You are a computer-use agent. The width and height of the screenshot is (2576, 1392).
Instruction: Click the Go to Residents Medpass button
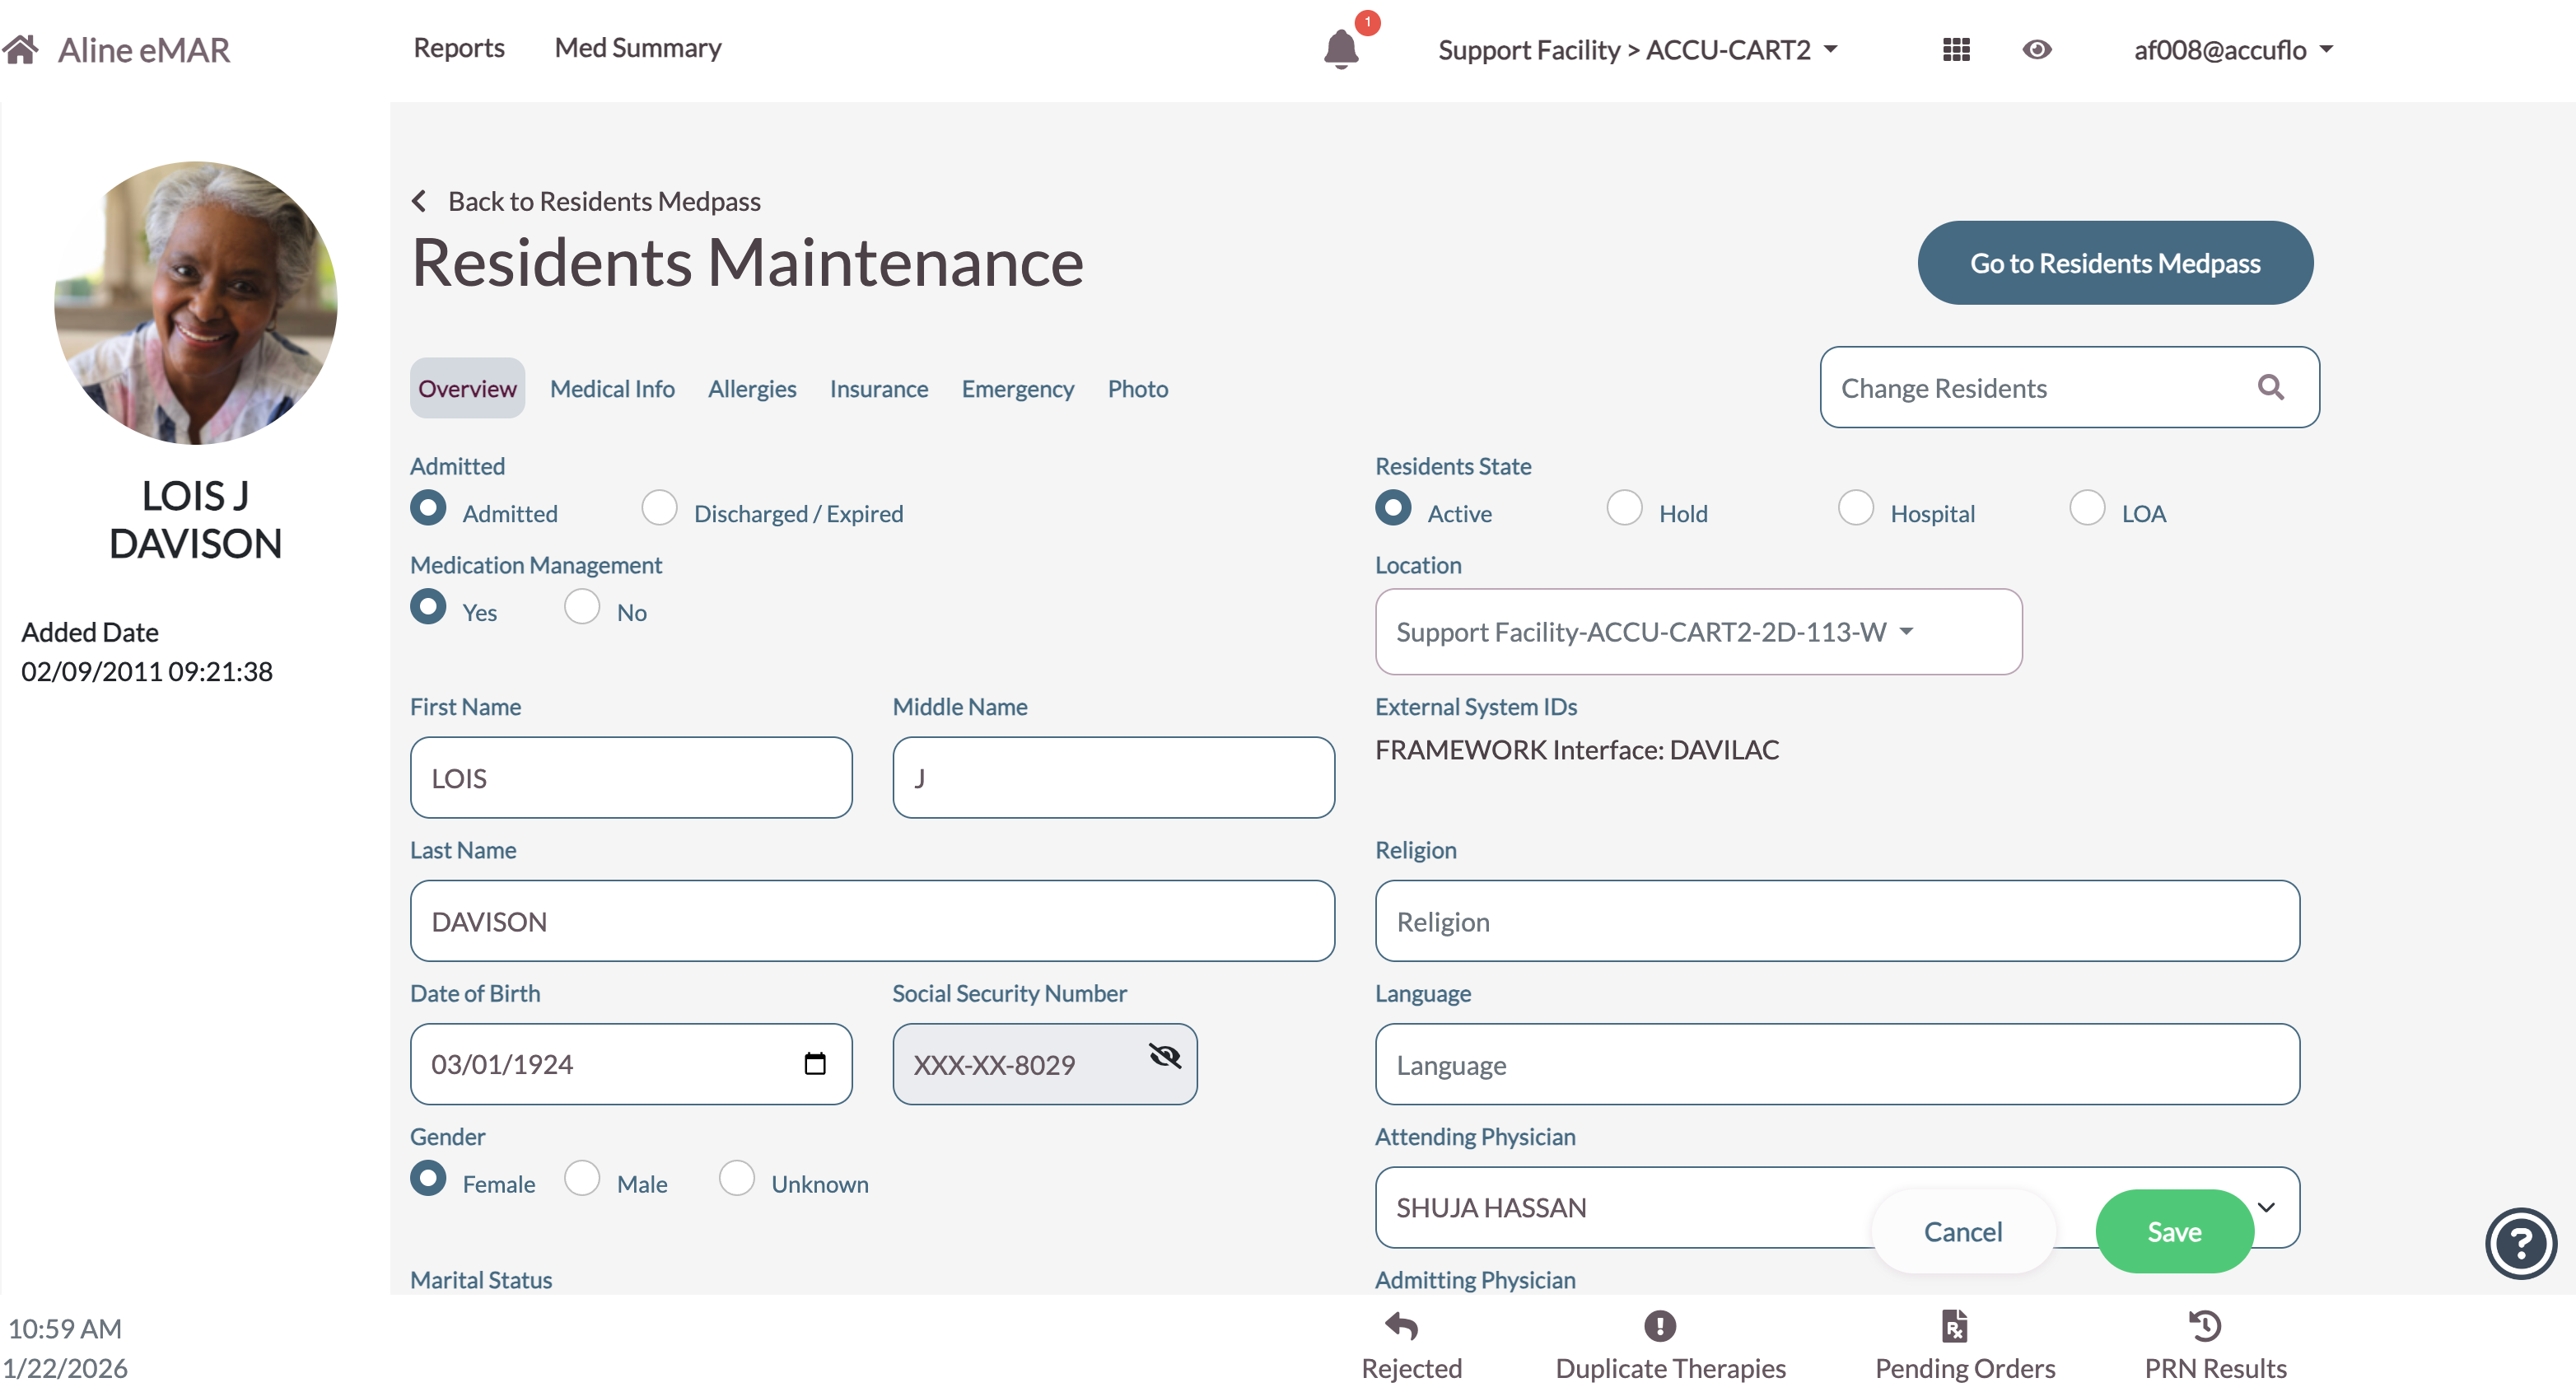[x=2114, y=263]
